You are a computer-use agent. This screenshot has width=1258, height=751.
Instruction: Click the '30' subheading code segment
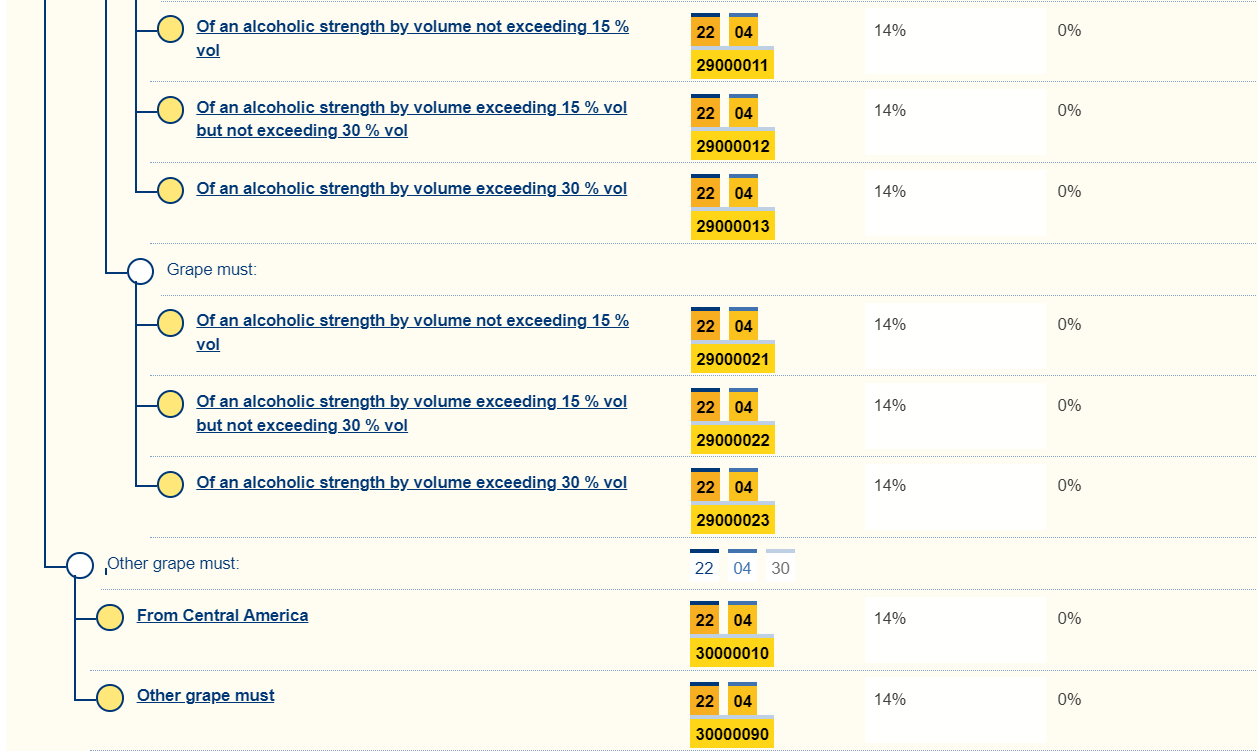pyautogui.click(x=780, y=568)
